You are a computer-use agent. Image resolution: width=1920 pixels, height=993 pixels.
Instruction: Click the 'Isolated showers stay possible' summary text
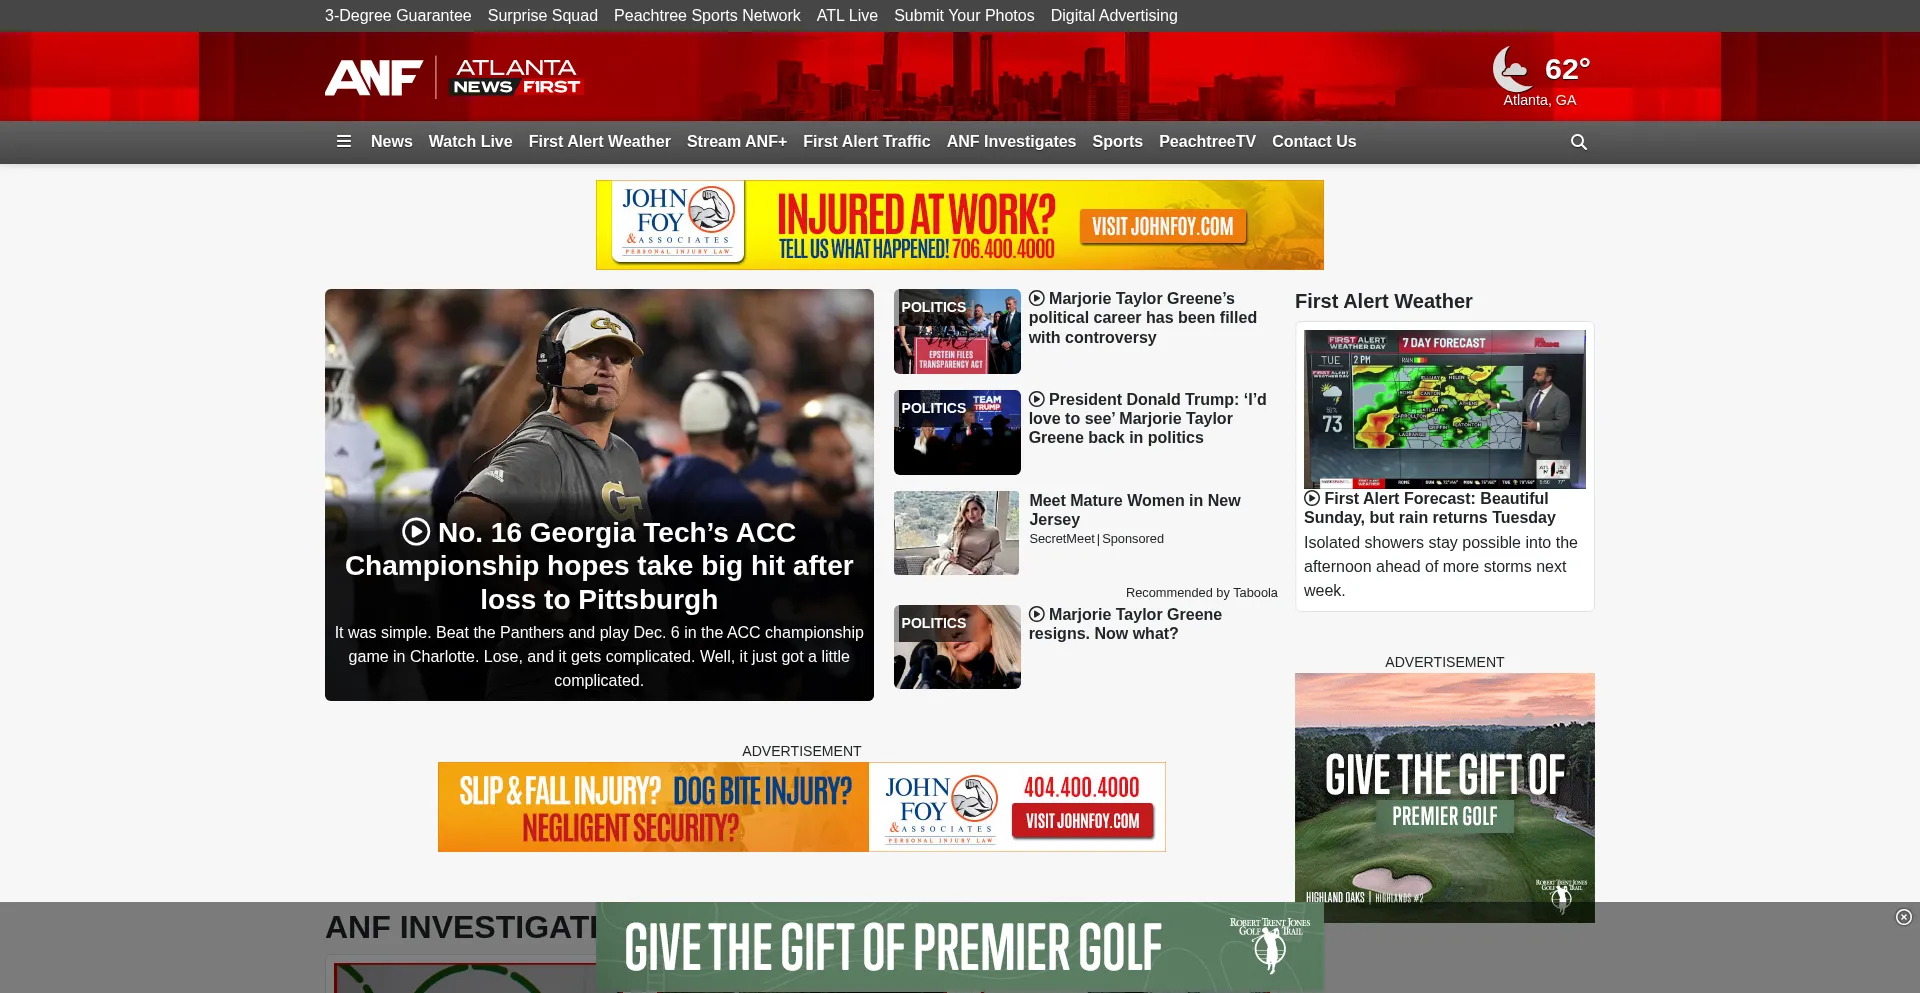pos(1441,567)
